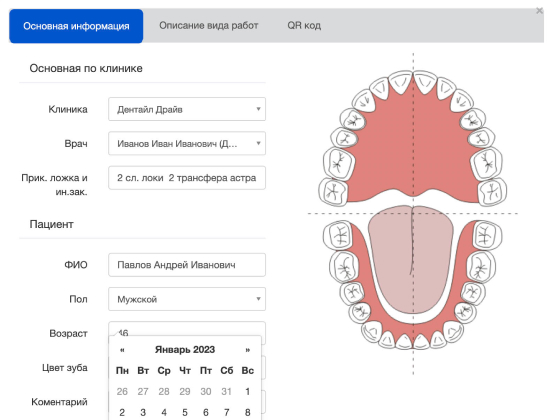Click the Прик. ложка и ин.зак. field
The width and height of the screenshot is (552, 420).
click(187, 178)
